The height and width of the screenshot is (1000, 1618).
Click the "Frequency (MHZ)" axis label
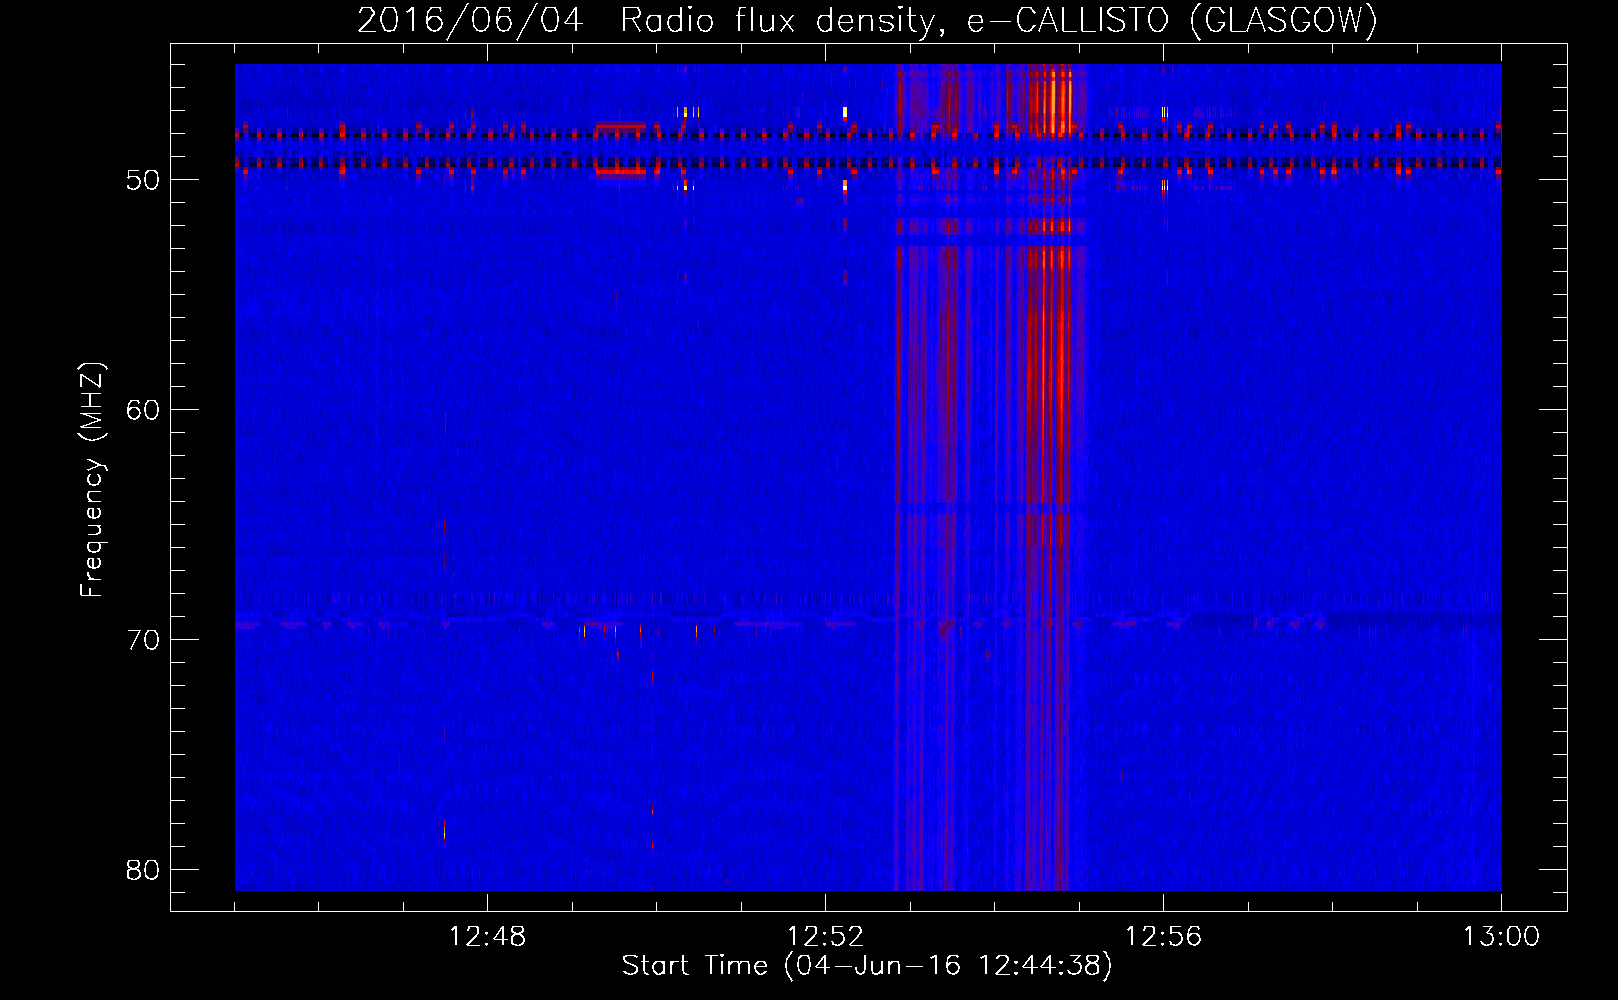(x=92, y=480)
